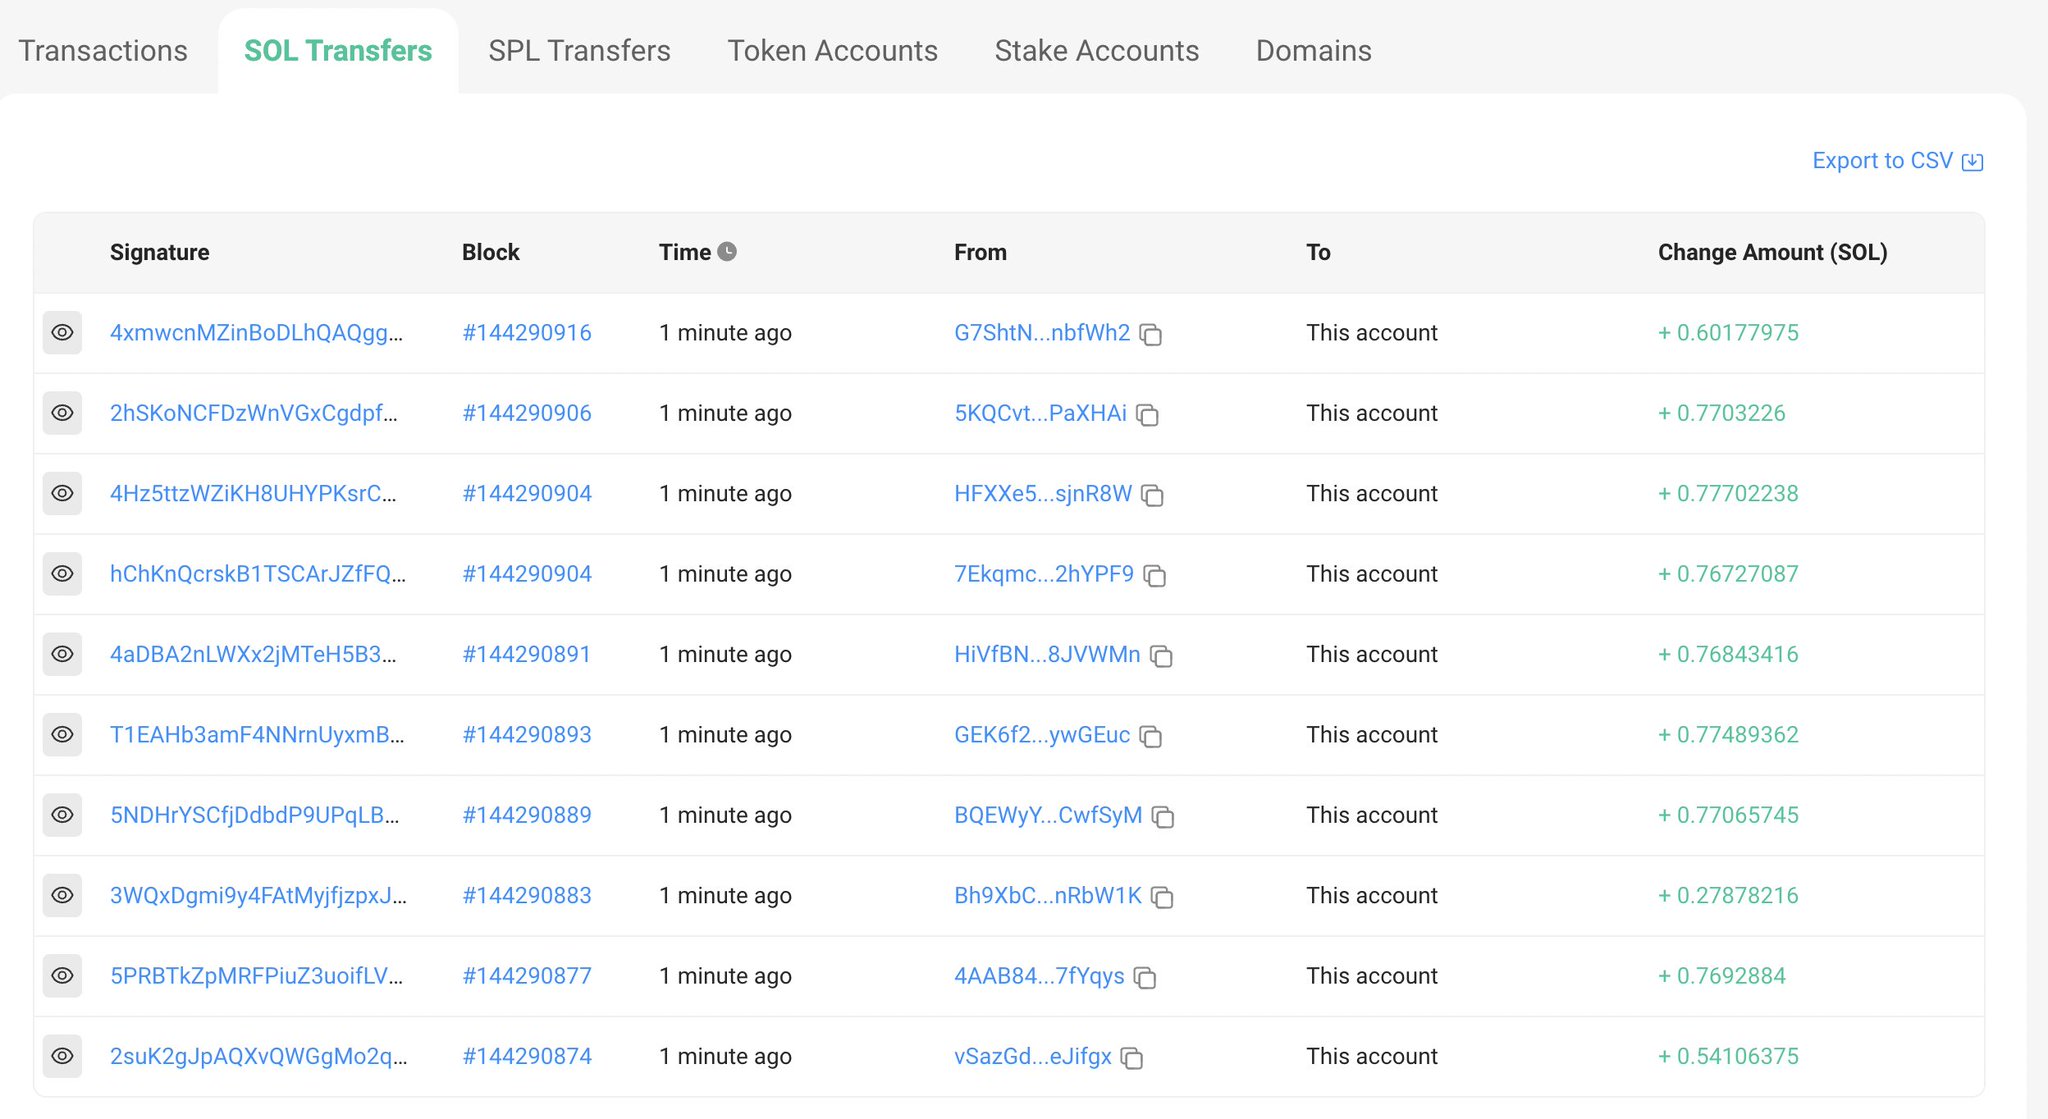Open sender account Bh9XbC...nRbW1K
The width and height of the screenshot is (2048, 1119).
tap(1048, 895)
